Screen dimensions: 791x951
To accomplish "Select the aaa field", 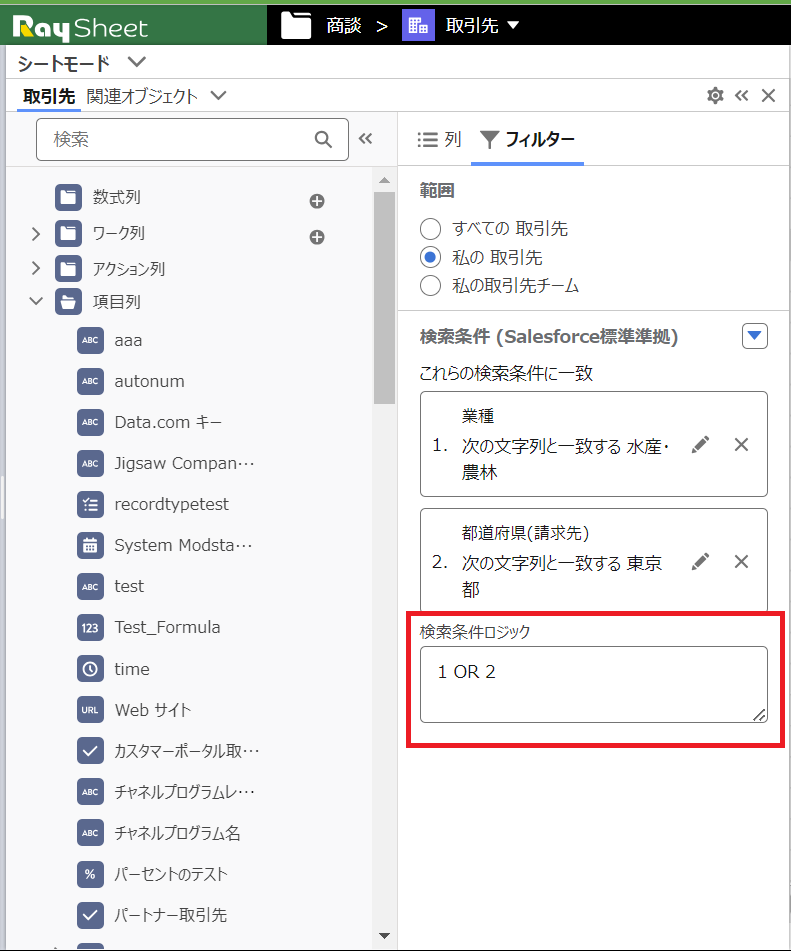I will [128, 340].
